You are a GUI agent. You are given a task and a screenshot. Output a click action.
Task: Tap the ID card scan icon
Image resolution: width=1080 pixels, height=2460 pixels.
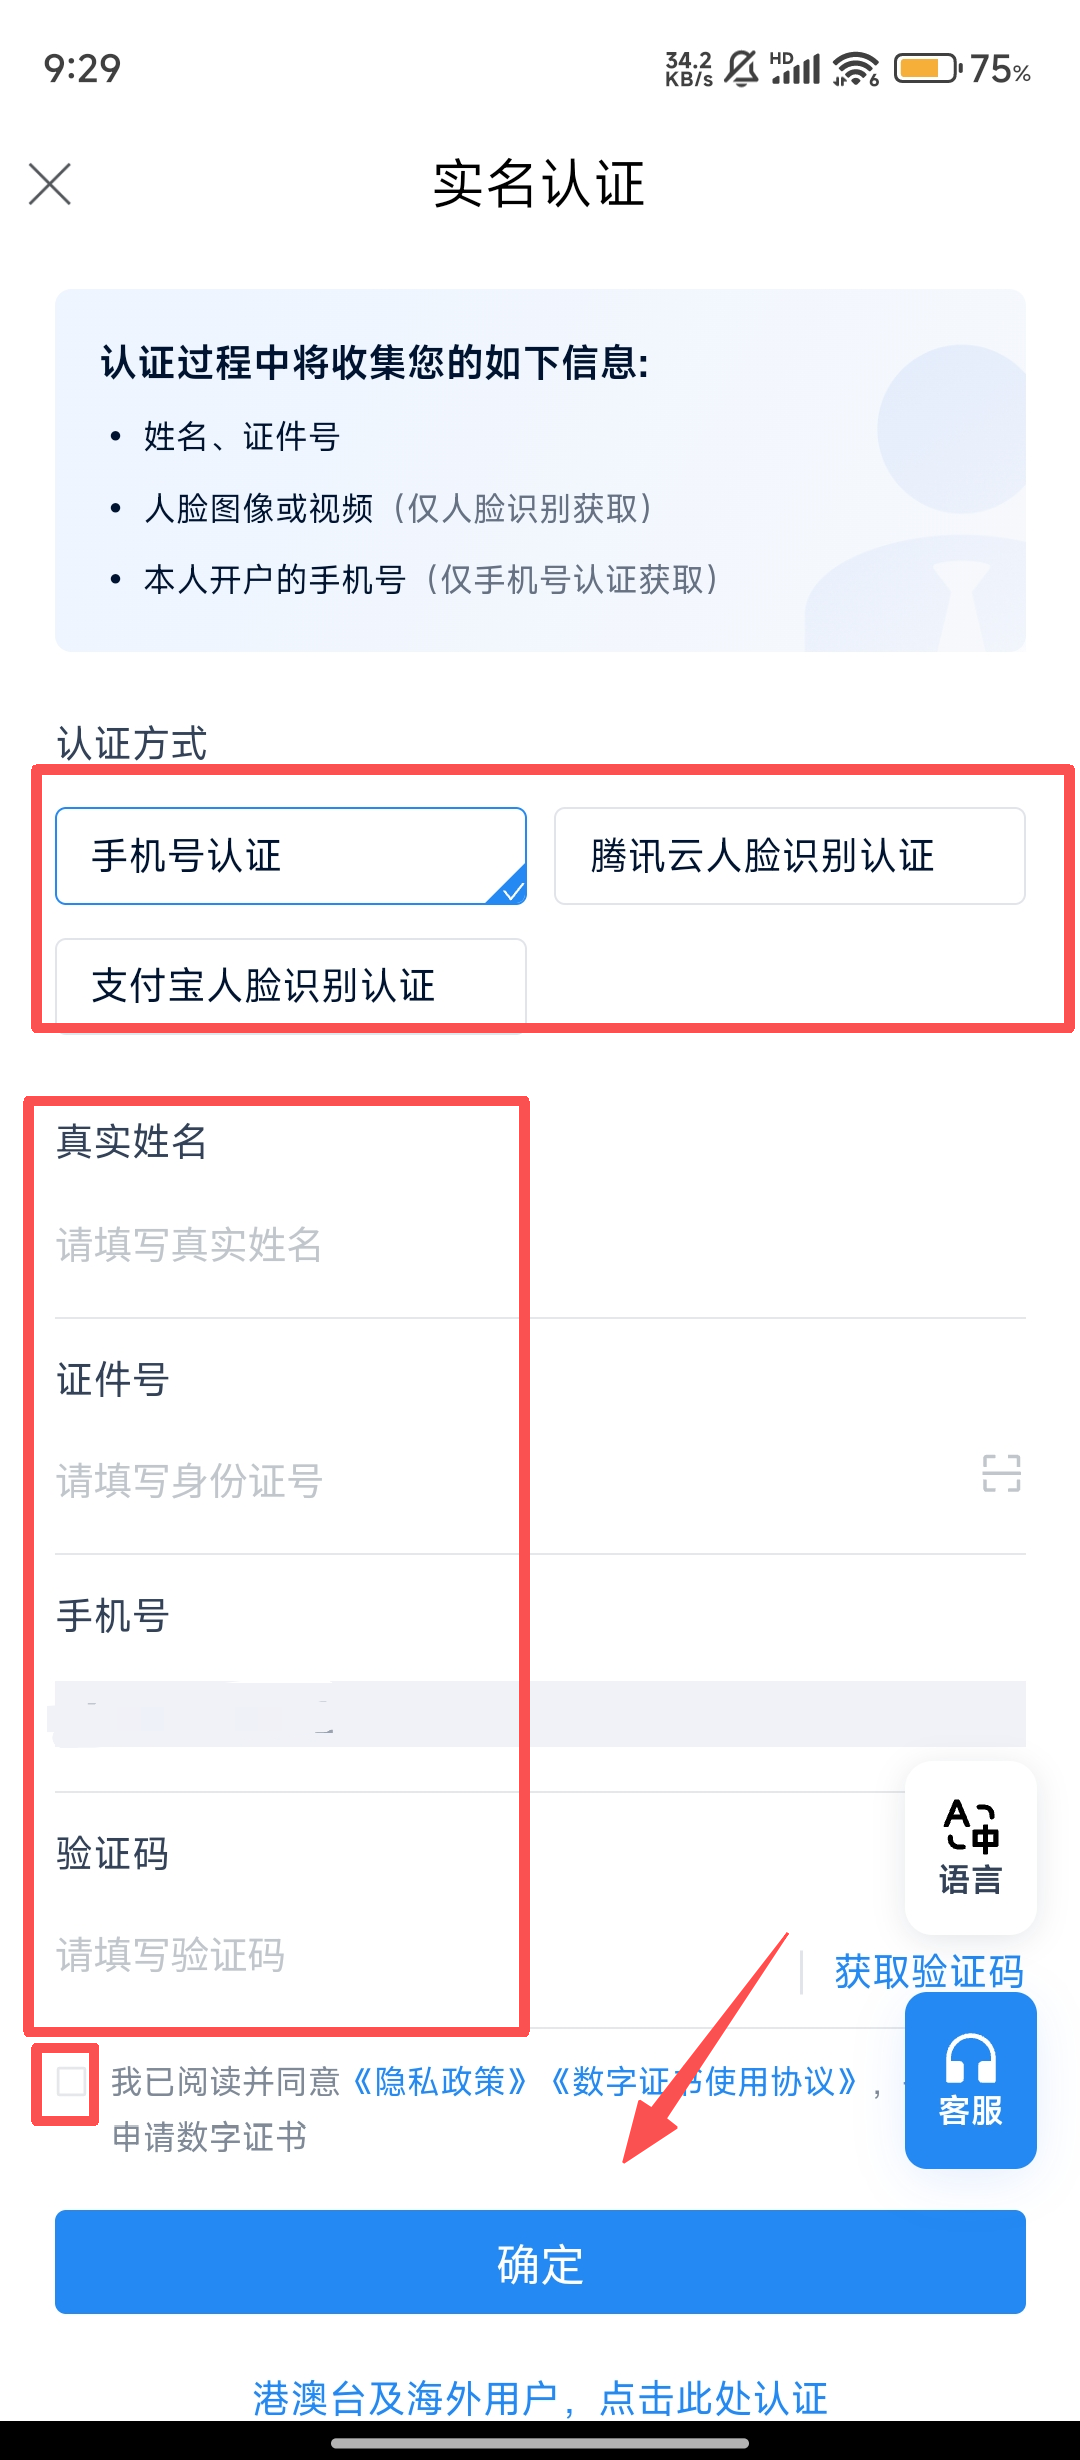[x=1001, y=1473]
